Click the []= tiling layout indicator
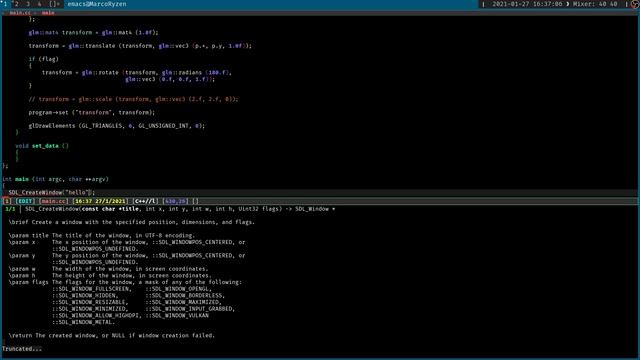This screenshot has width=640, height=360. tap(55, 4)
